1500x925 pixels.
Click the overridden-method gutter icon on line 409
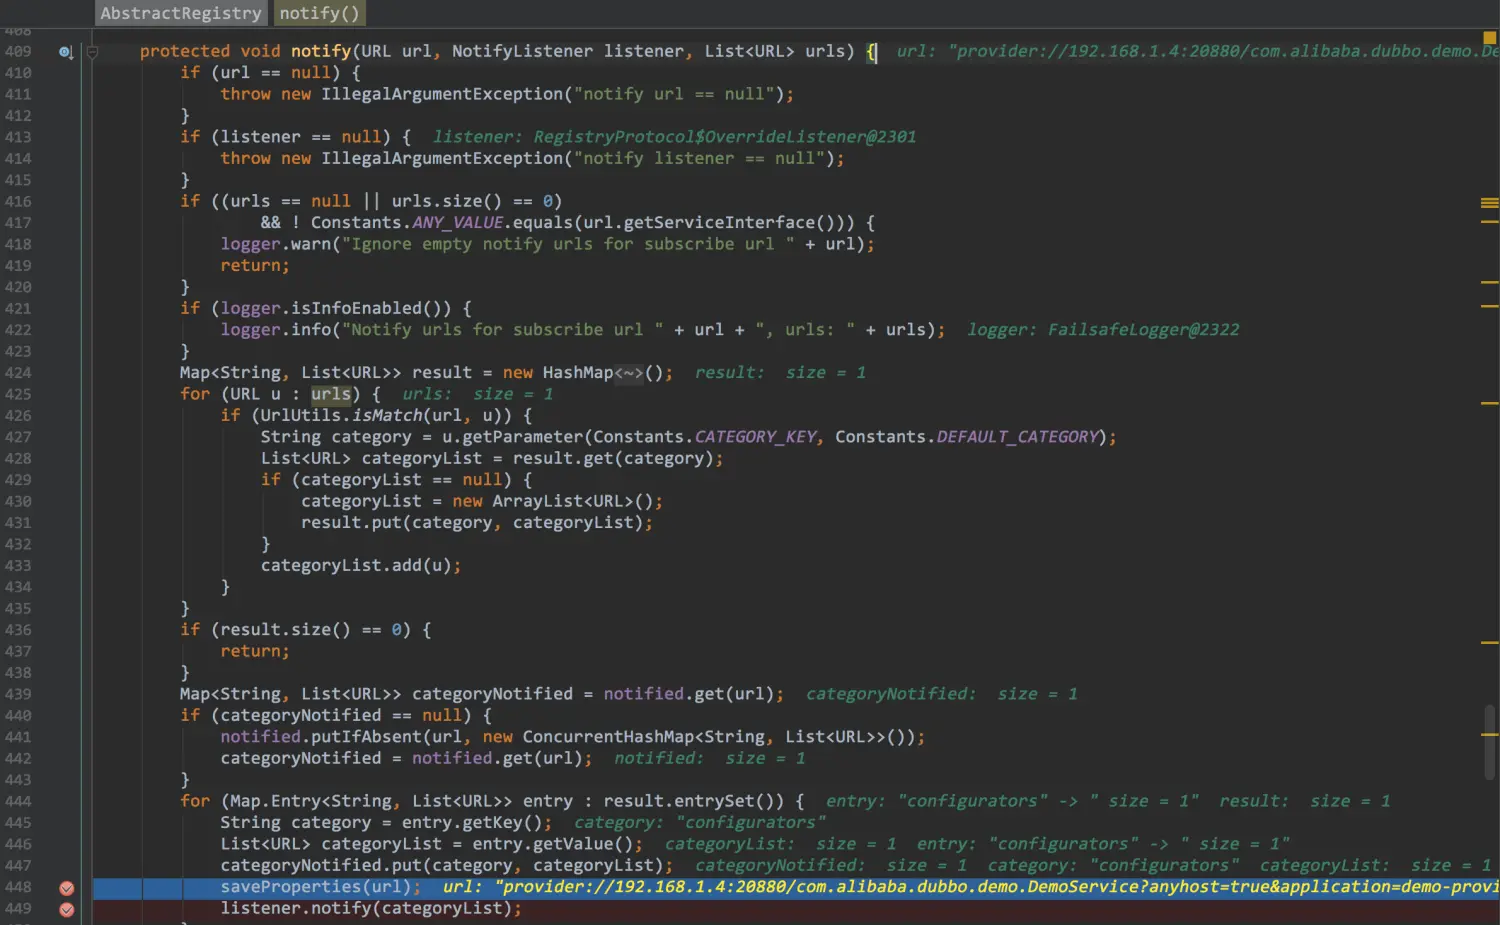tap(66, 52)
